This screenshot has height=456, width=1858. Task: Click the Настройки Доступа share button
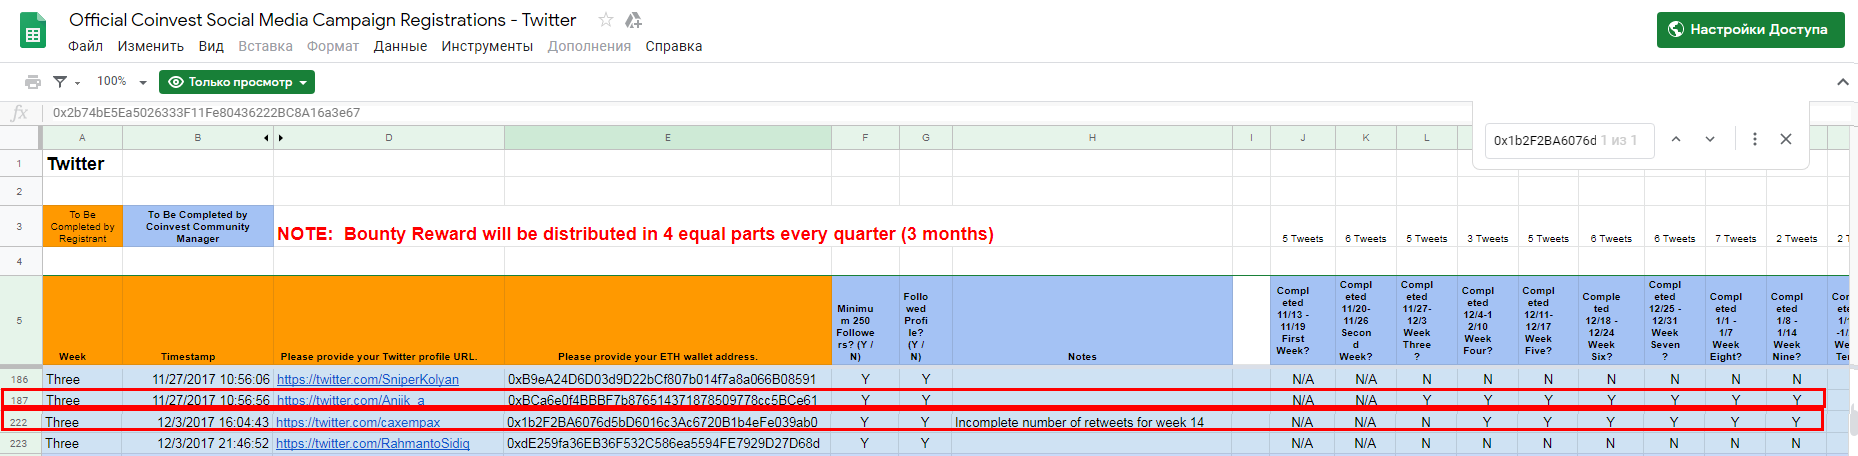(1749, 30)
